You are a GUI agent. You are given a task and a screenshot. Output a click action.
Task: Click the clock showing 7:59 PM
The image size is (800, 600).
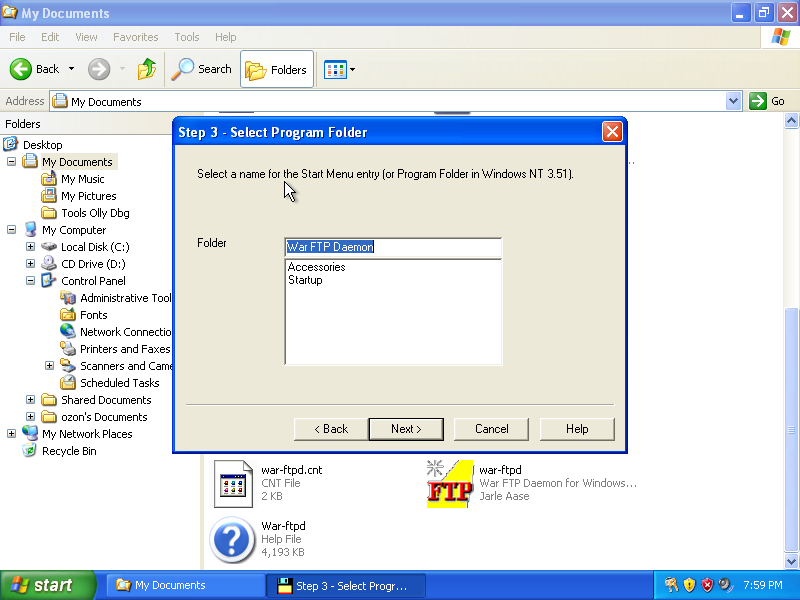click(x=763, y=585)
